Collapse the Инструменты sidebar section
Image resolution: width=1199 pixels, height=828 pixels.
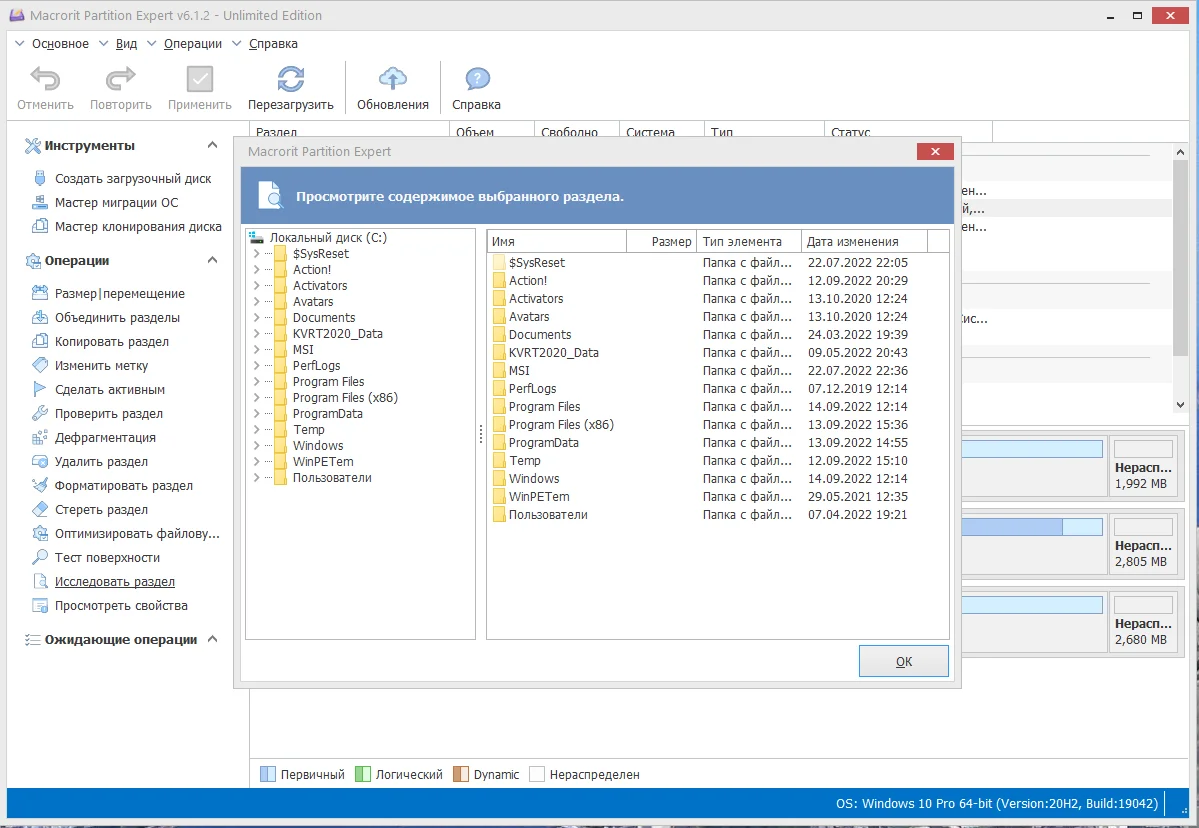(x=213, y=144)
